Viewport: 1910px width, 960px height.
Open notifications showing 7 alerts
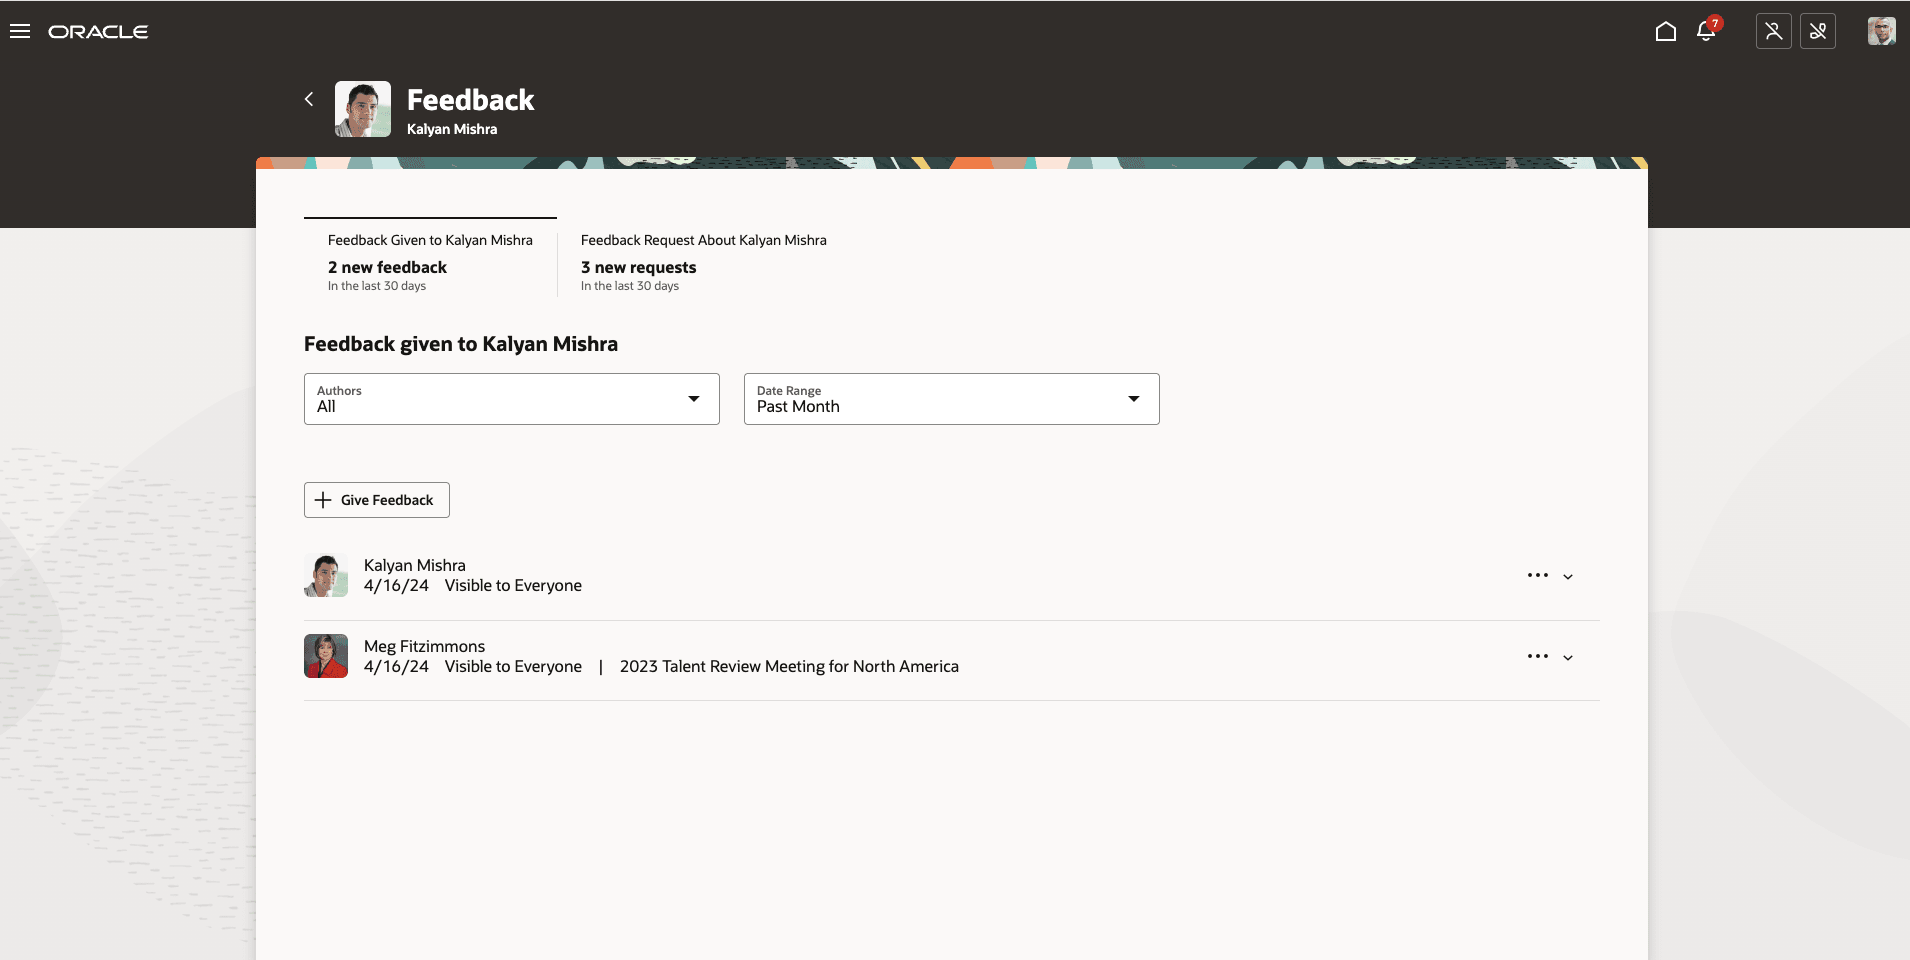(x=1706, y=31)
